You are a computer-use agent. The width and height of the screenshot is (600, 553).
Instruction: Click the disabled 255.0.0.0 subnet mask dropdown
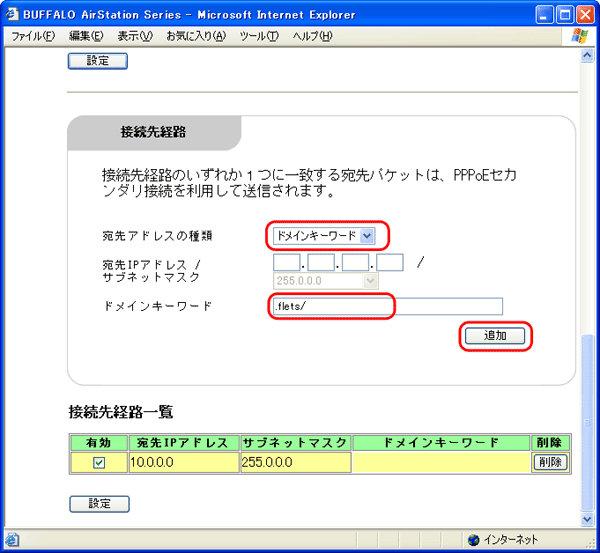point(326,281)
